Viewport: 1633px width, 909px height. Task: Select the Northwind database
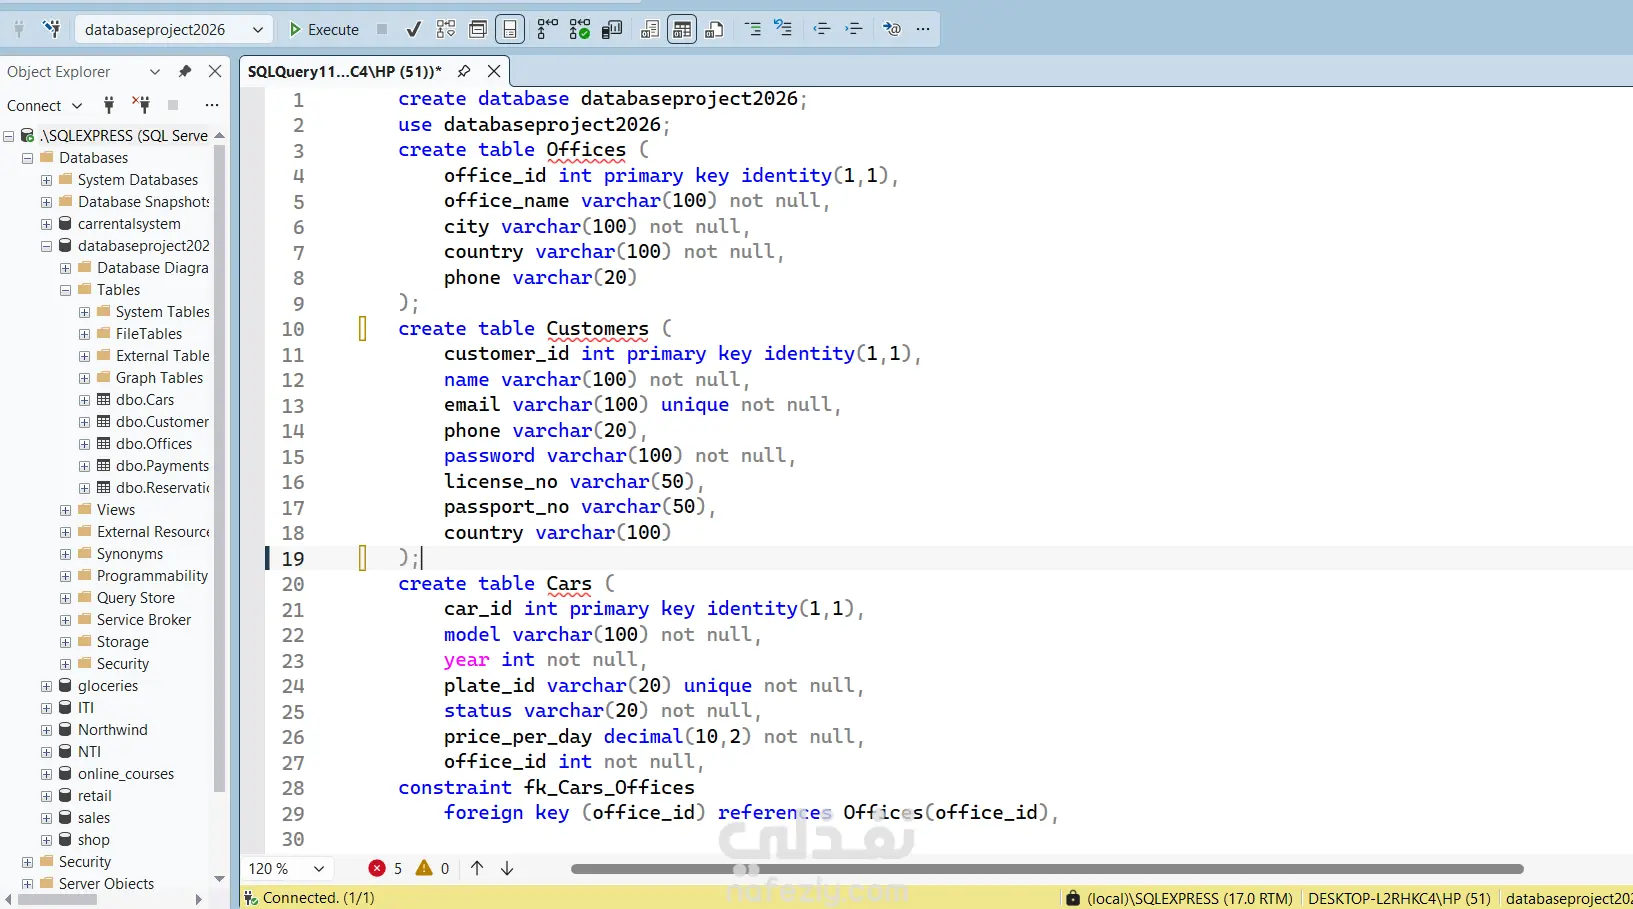click(x=112, y=730)
